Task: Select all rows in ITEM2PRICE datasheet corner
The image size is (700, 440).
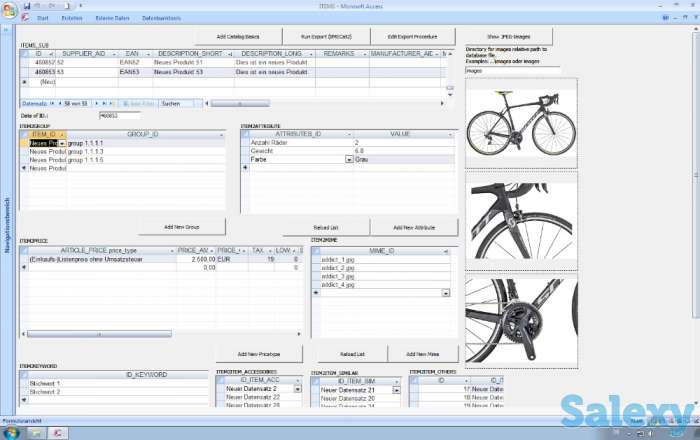Action: pos(24,251)
